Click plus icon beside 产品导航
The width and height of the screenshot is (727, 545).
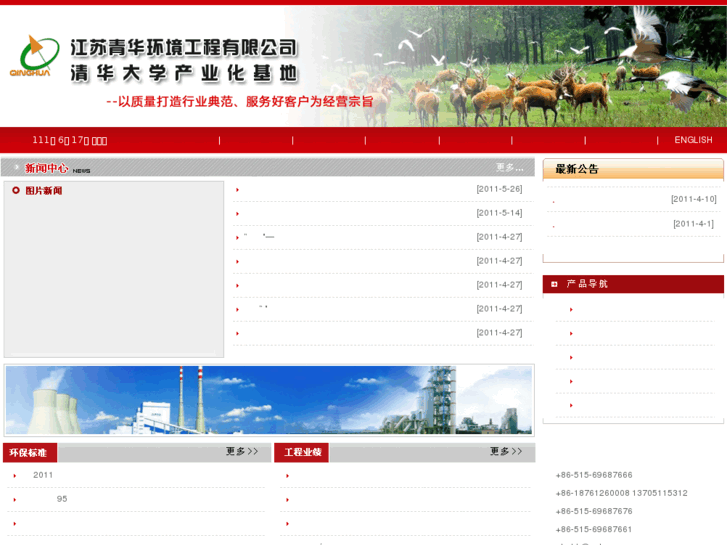click(554, 284)
